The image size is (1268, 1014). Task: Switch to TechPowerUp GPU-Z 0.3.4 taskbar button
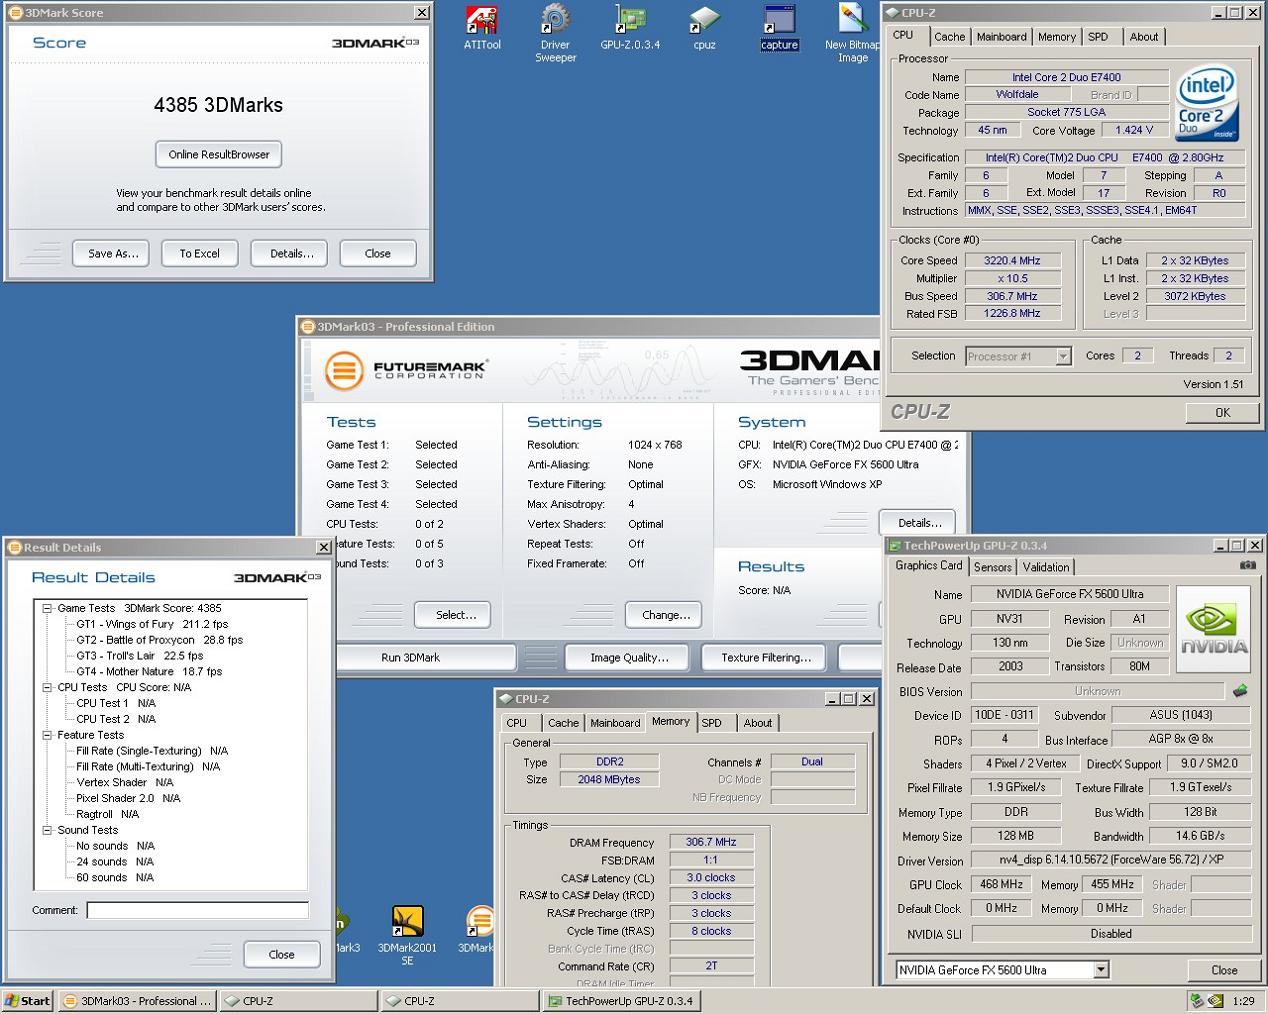[620, 1000]
